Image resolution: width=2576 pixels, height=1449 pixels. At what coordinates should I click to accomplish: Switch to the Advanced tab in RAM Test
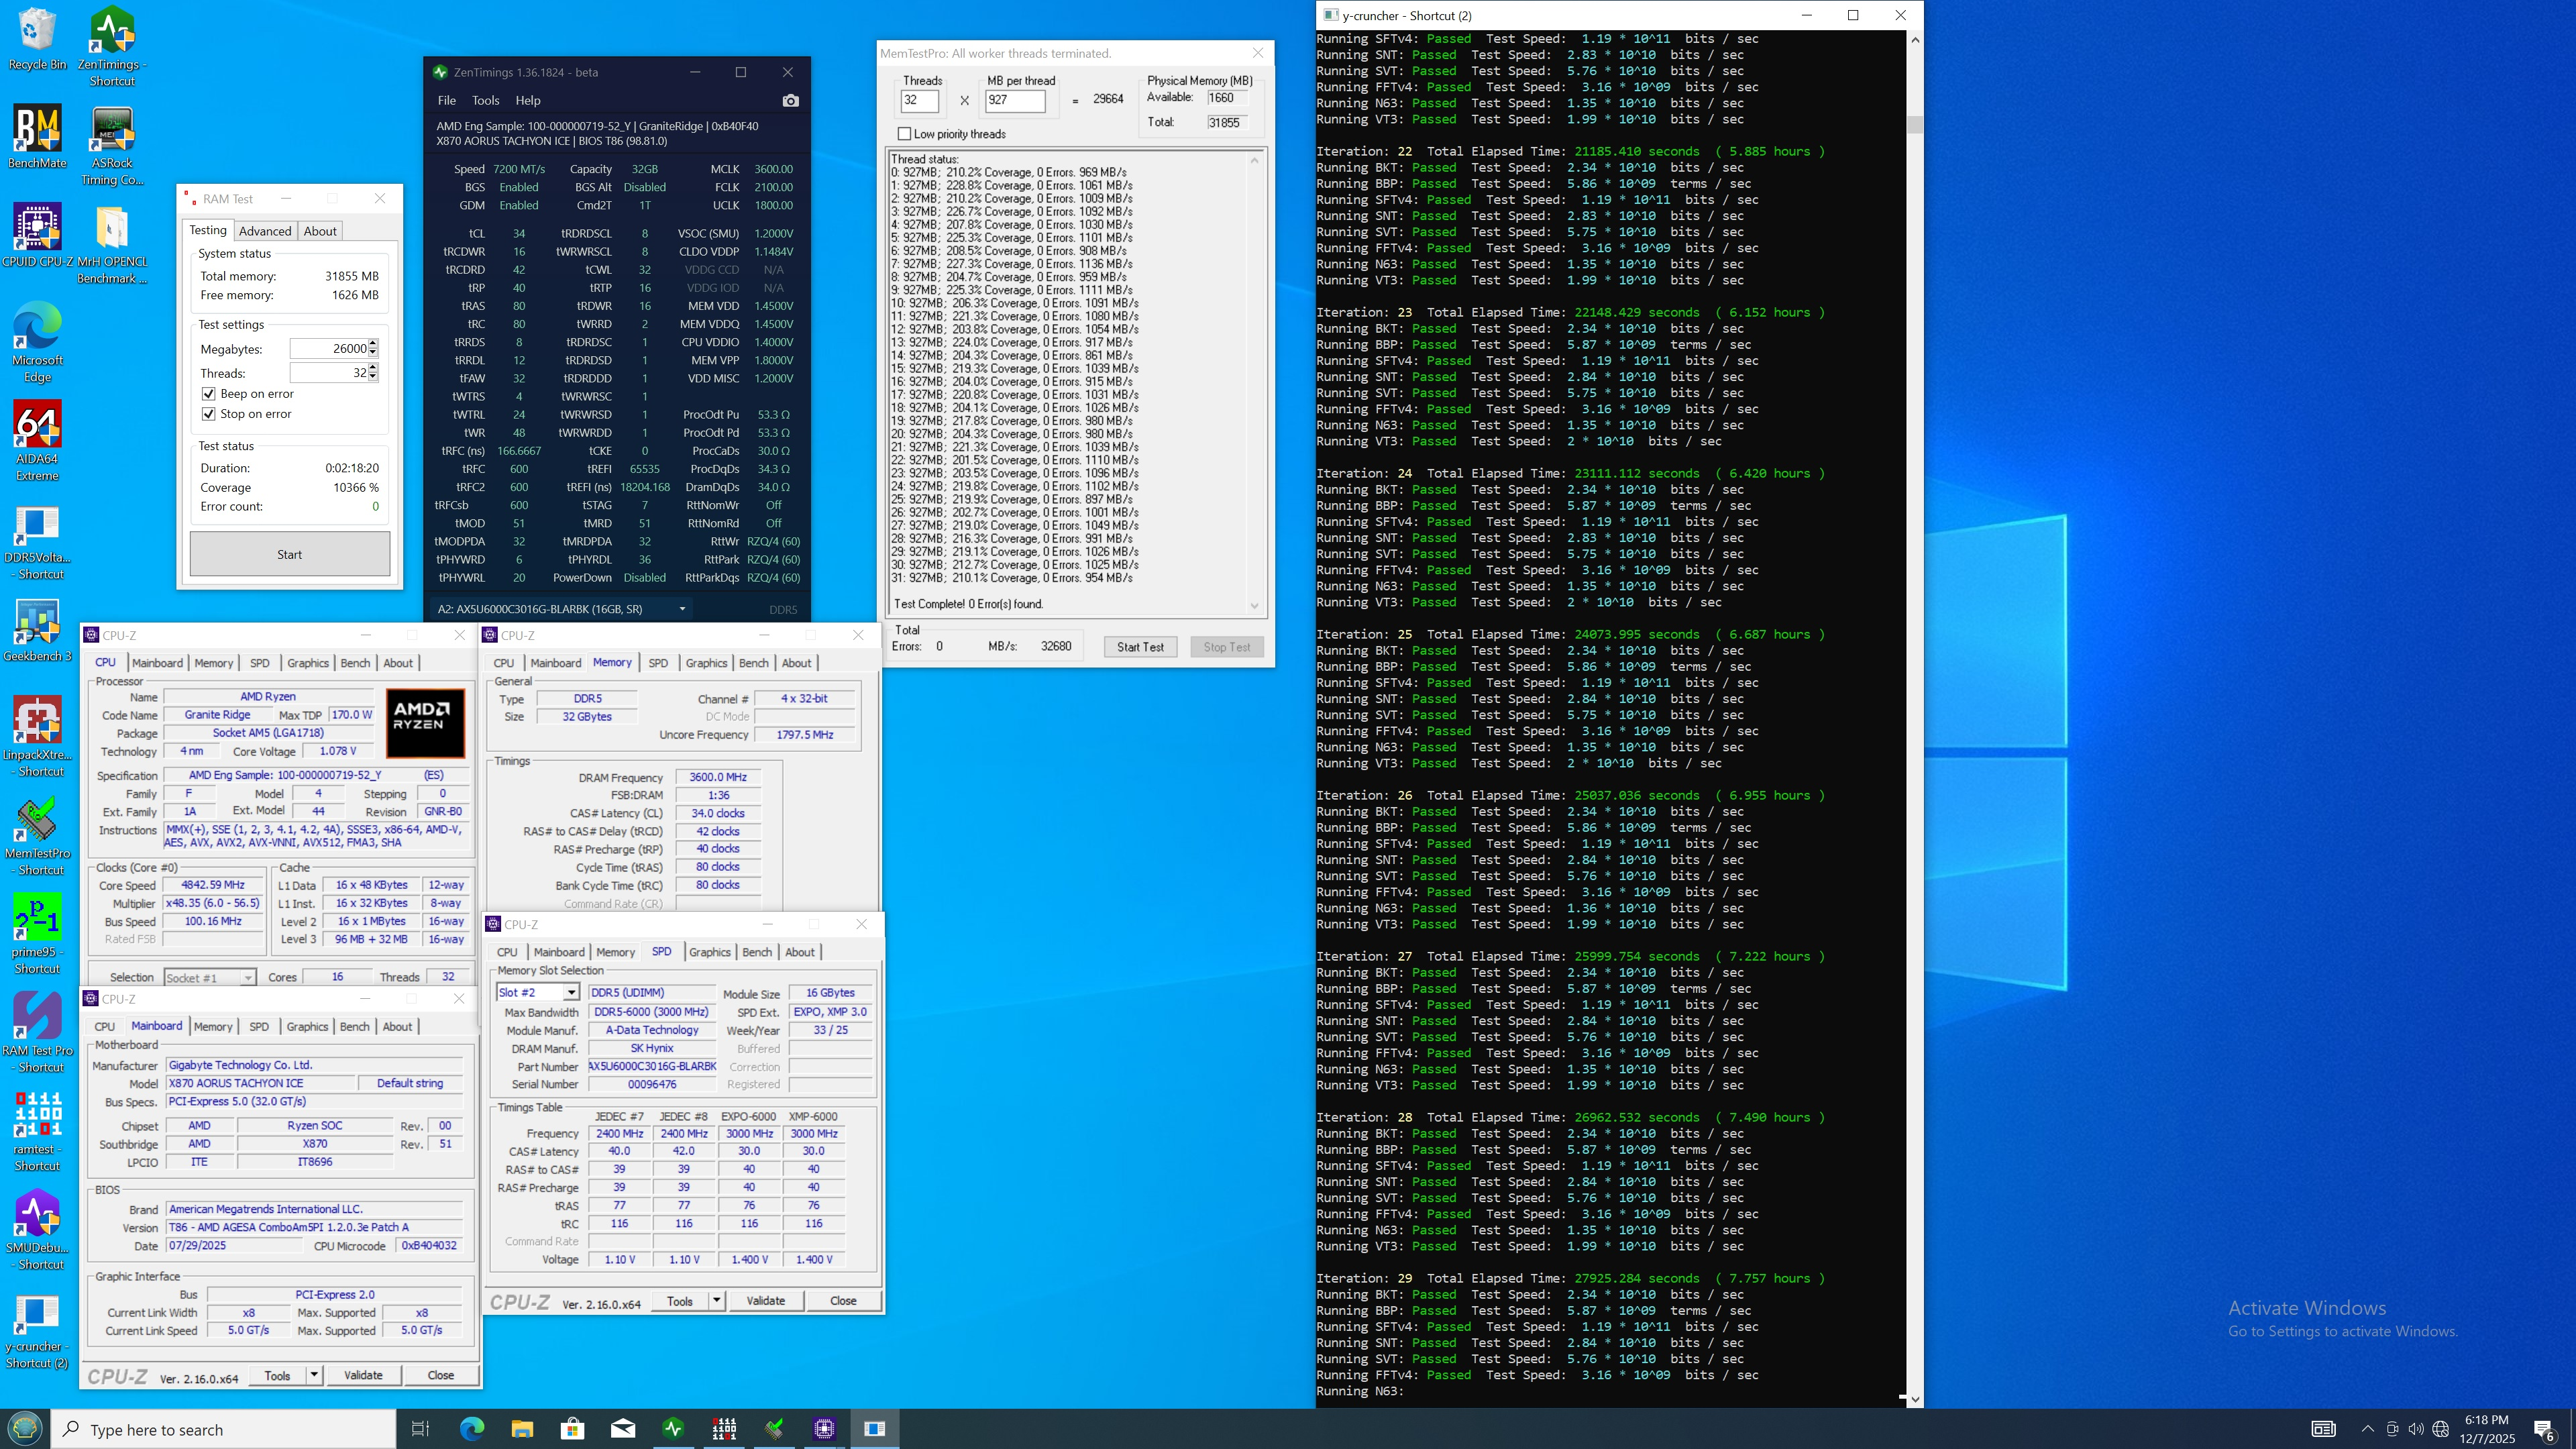click(x=265, y=231)
